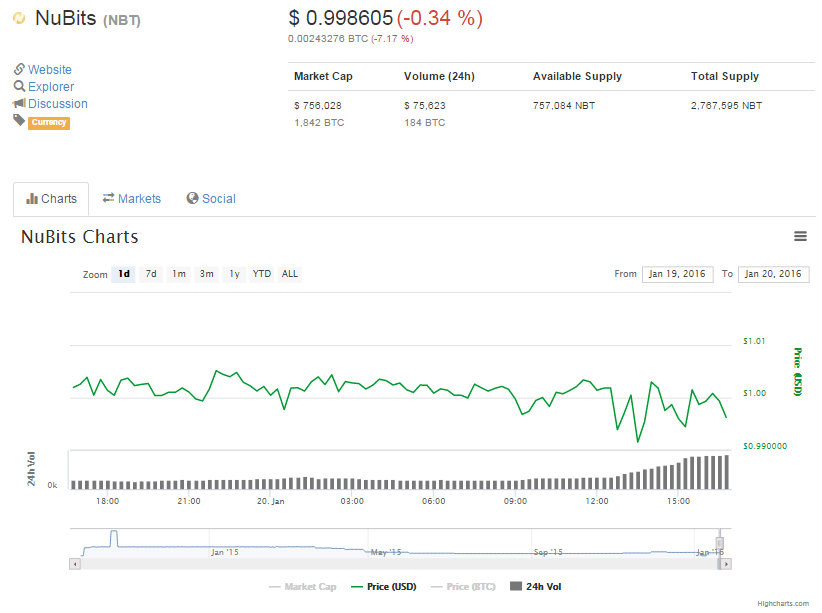822x613 pixels.
Task: Click the 20. Jan x-axis label
Action: [271, 501]
